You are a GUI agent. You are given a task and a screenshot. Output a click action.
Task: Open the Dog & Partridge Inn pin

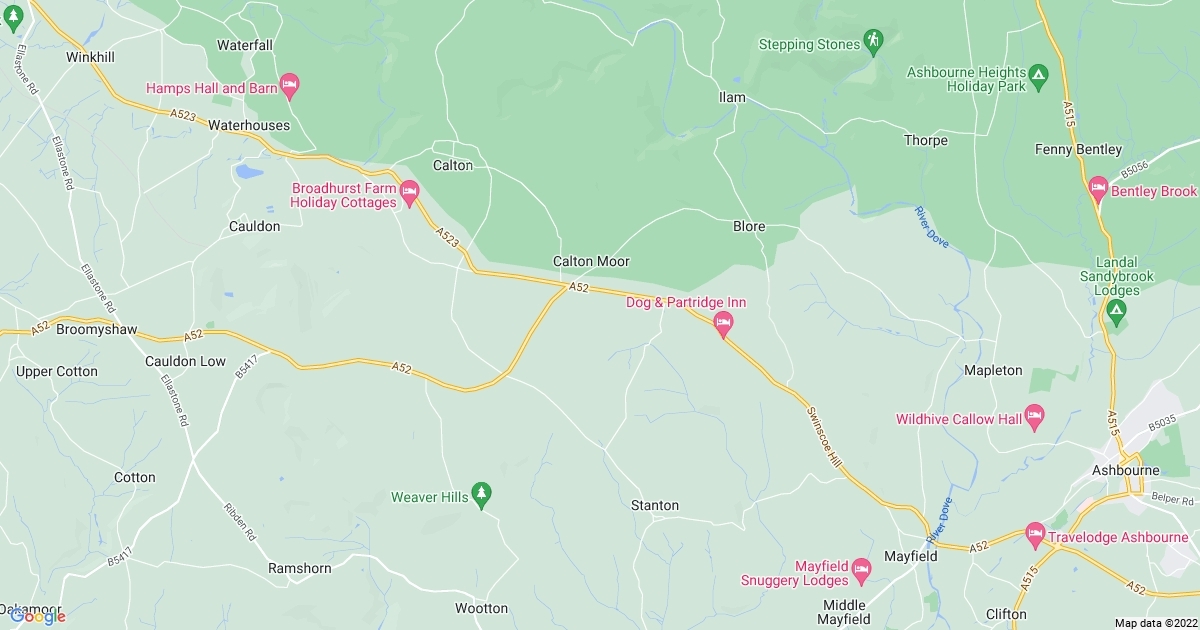tap(723, 324)
